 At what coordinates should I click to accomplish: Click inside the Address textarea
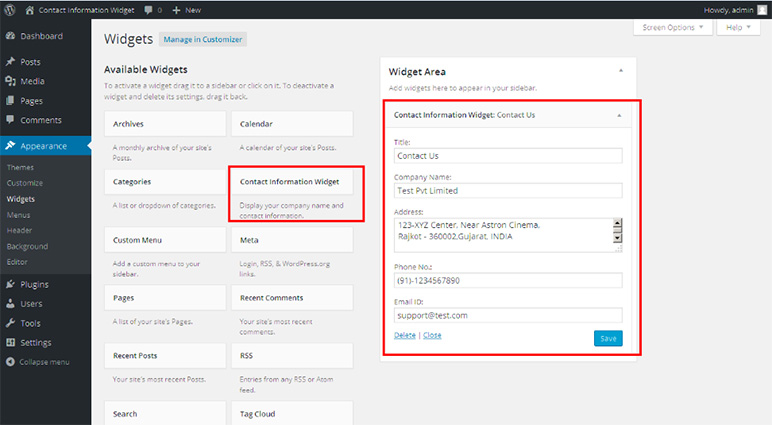click(503, 235)
